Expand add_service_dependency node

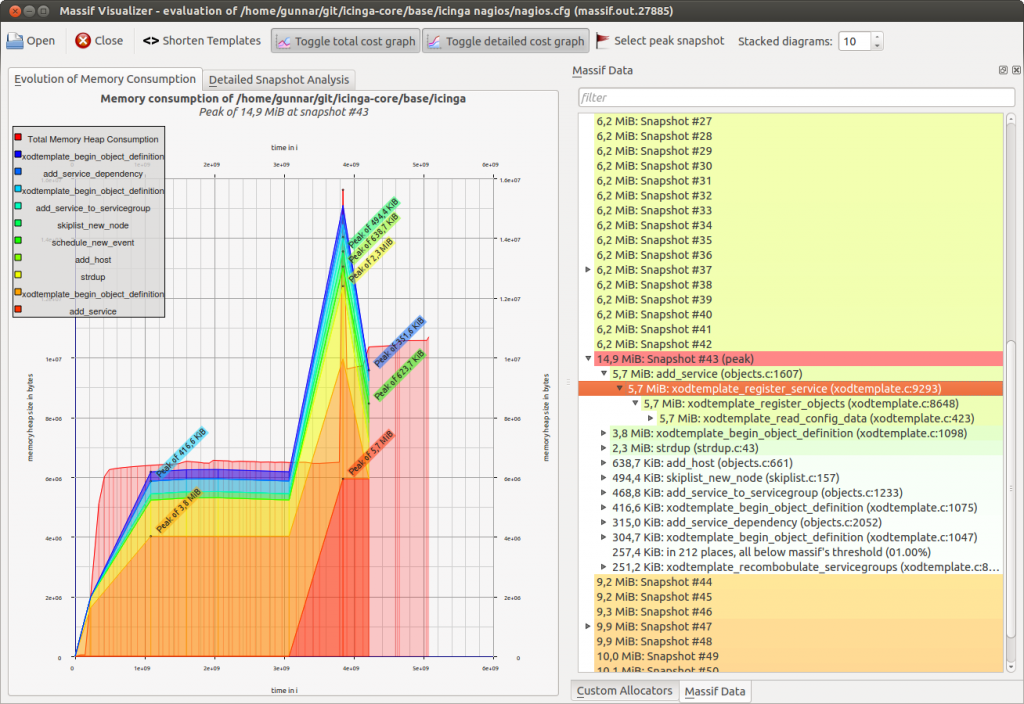coord(604,522)
